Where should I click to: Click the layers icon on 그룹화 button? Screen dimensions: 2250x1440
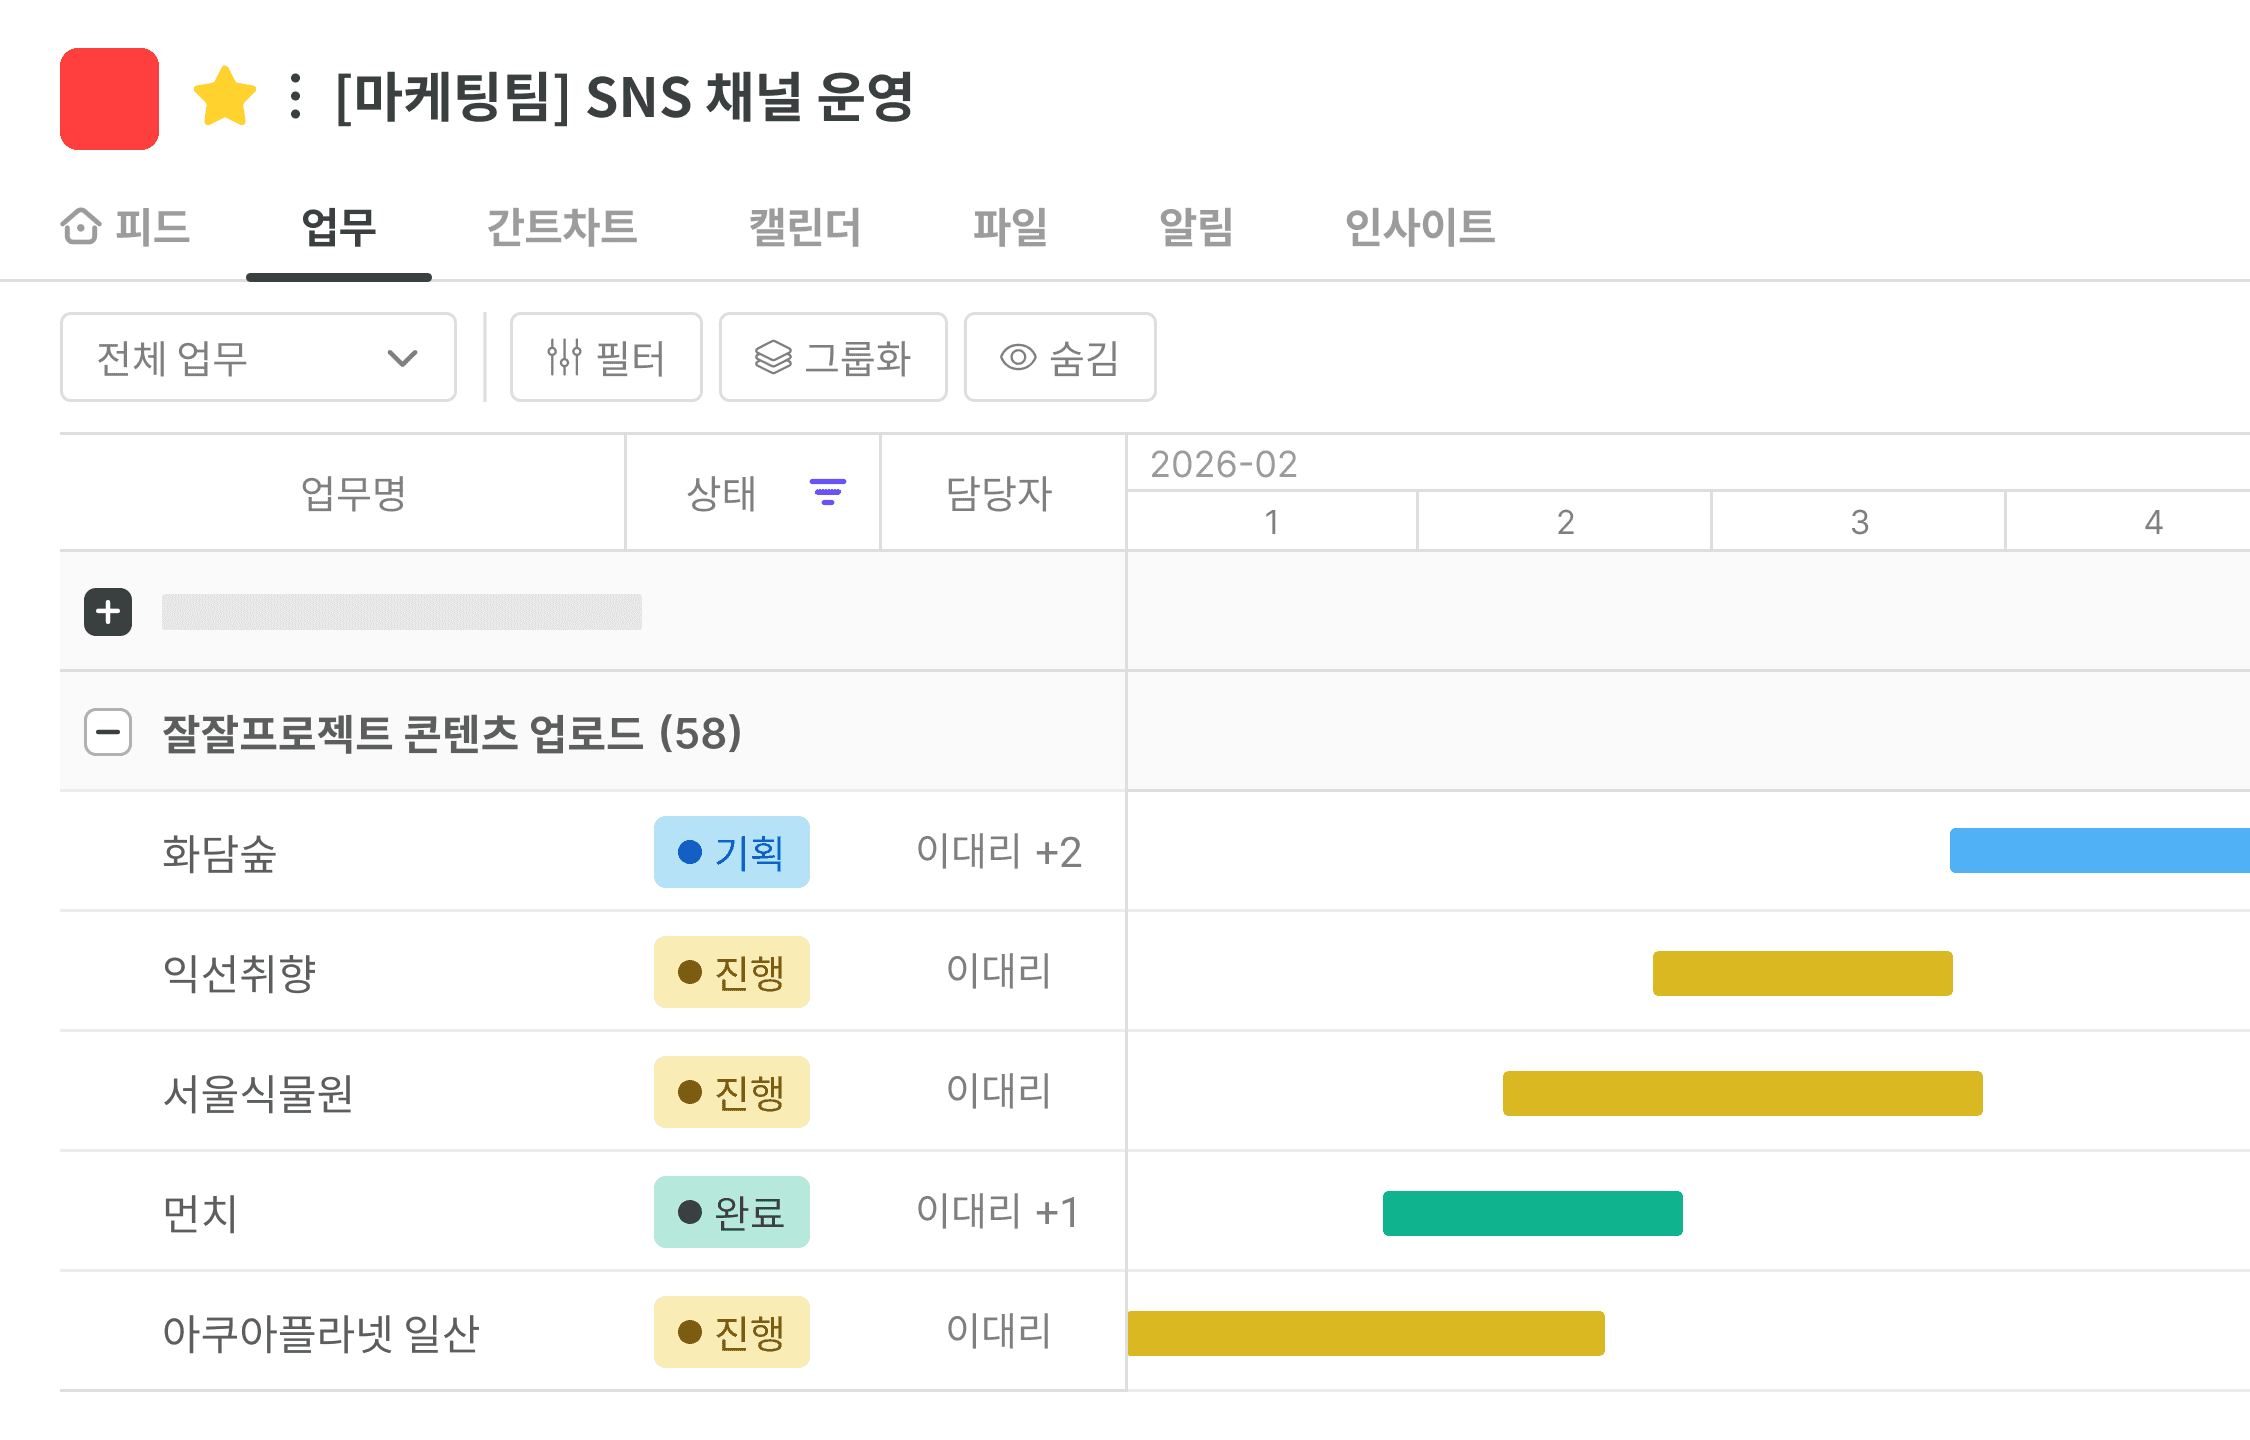773,357
